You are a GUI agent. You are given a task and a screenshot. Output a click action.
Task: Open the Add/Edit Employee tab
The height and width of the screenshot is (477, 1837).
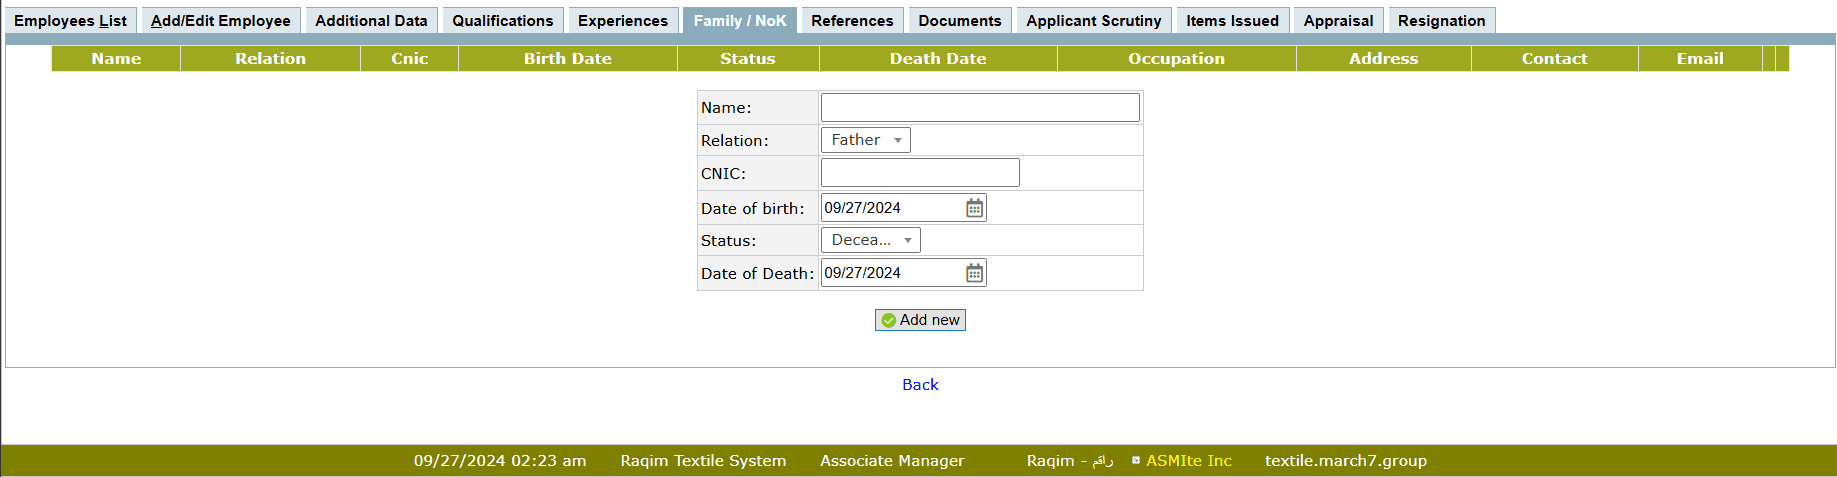[220, 21]
